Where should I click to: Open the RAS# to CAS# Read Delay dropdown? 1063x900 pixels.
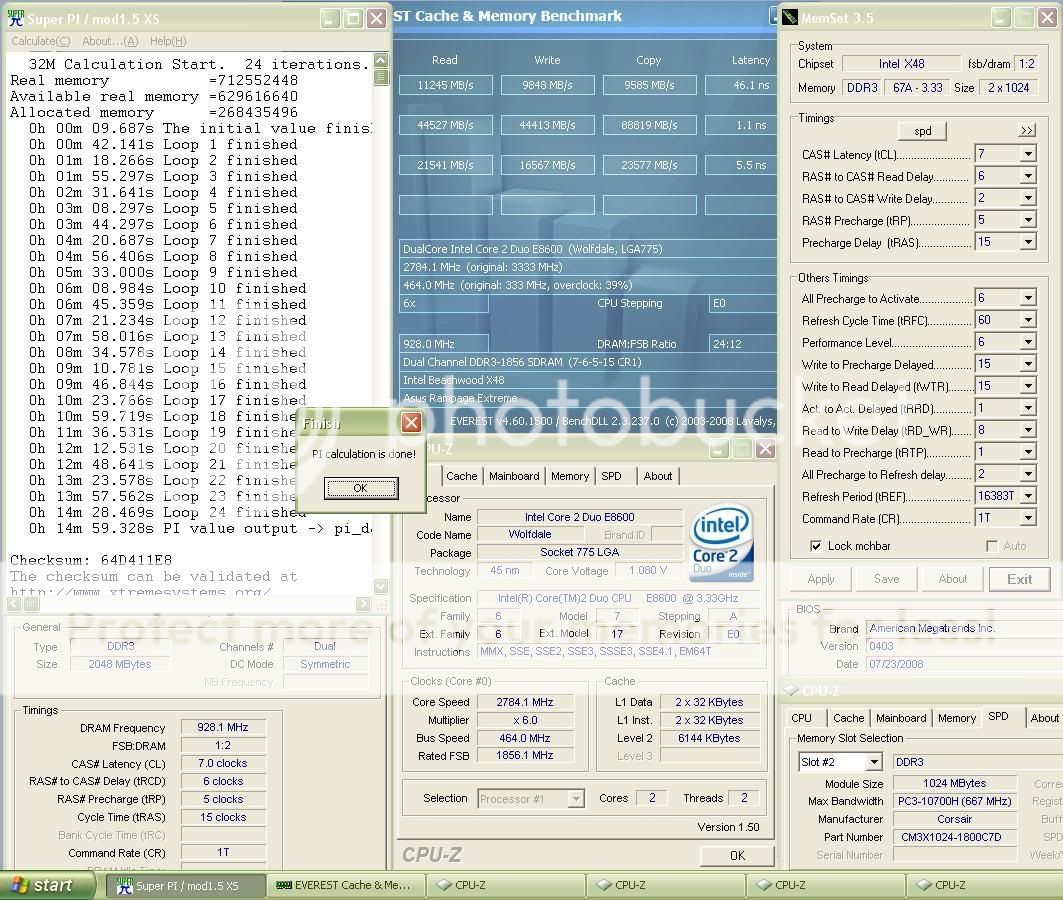click(x=1028, y=176)
